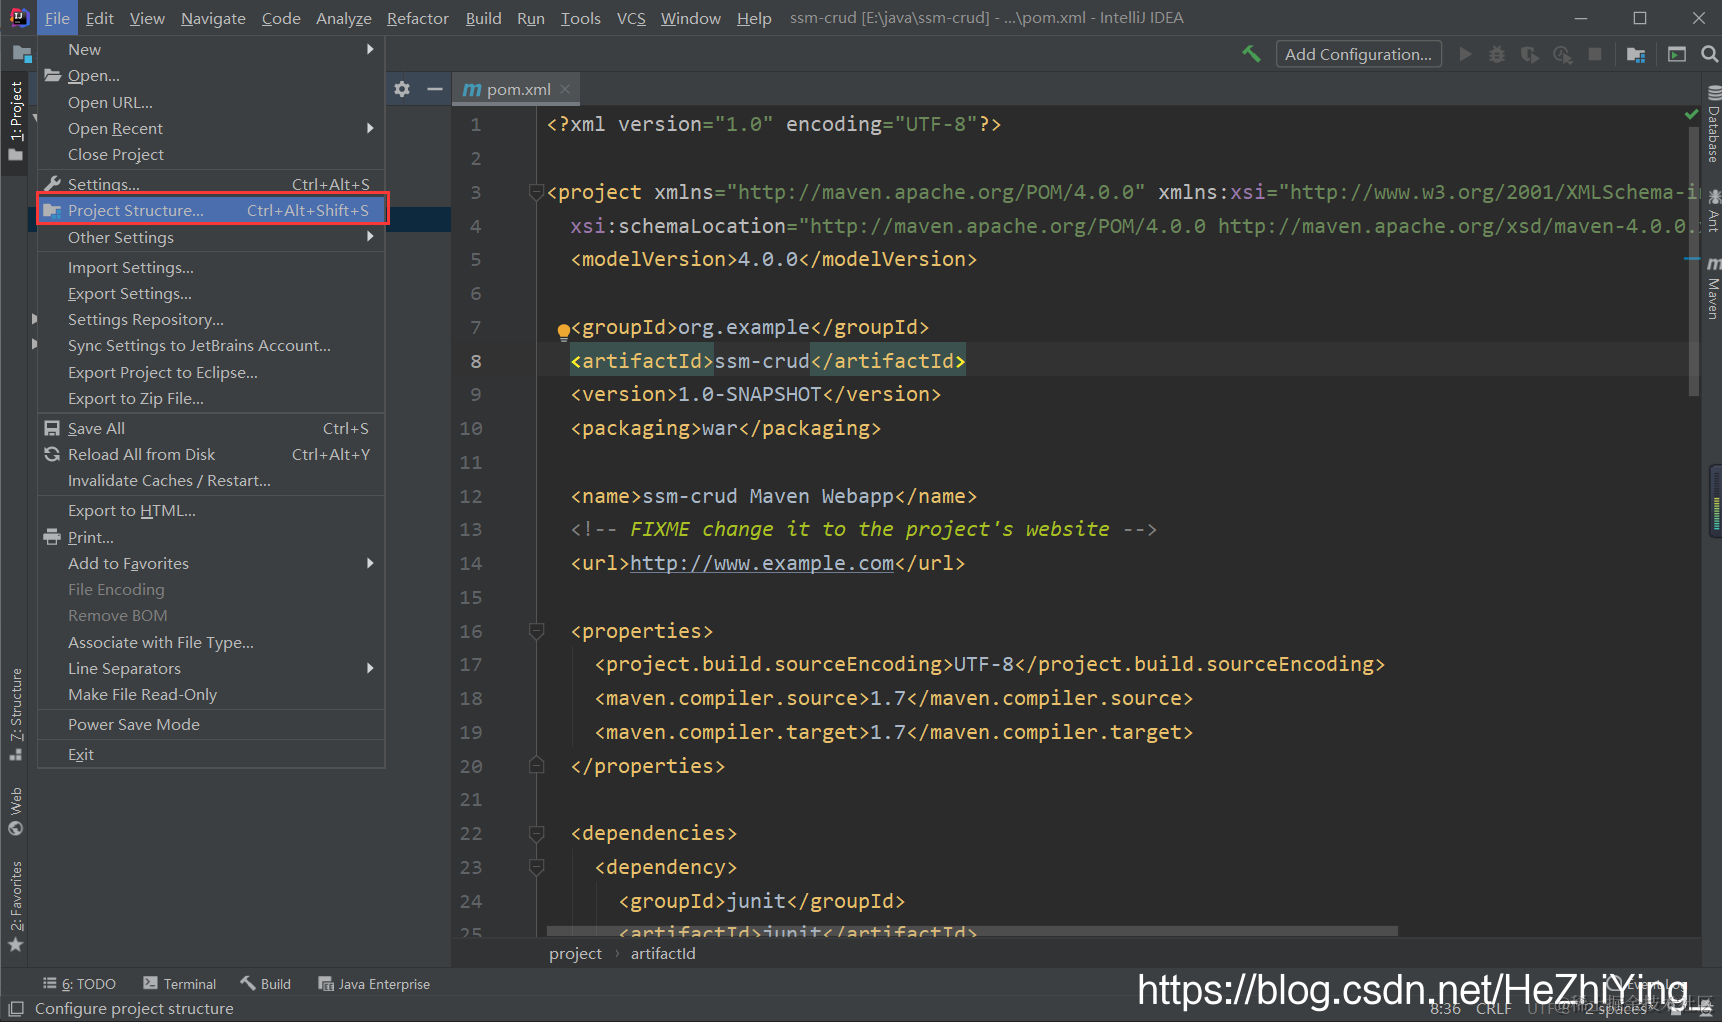Viewport: 1722px width, 1022px height.
Task: Click the tool windows quick-access icon in status bar
Action: tap(16, 1009)
